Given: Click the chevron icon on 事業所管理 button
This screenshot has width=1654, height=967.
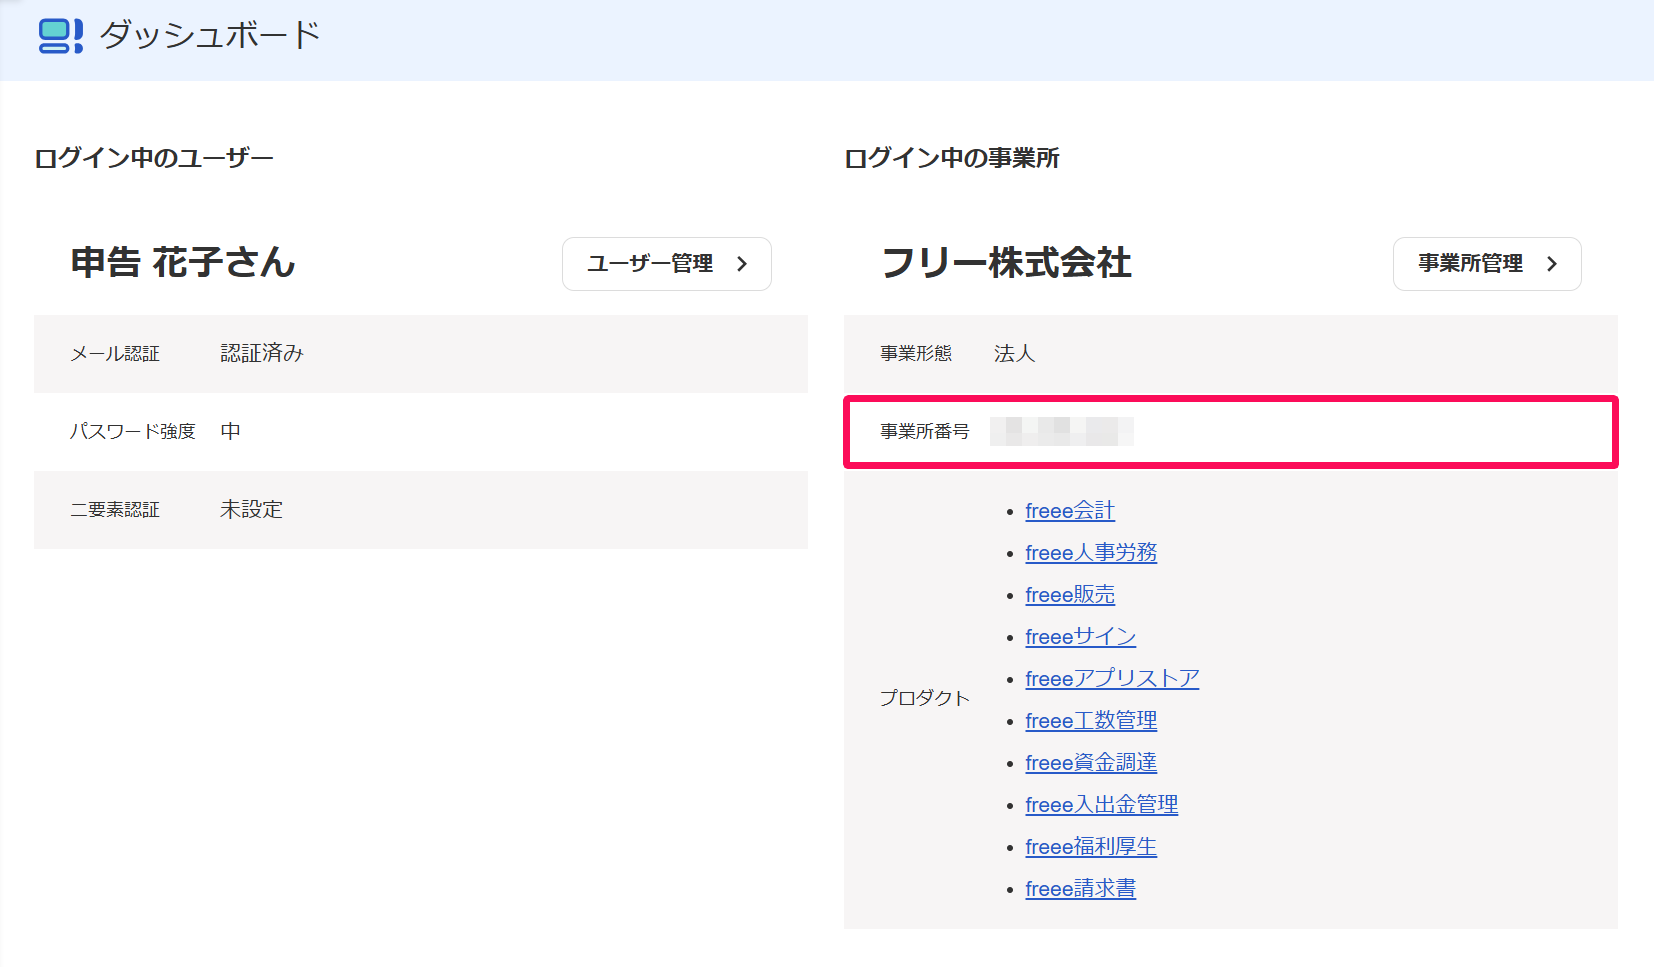Looking at the screenshot, I should pyautogui.click(x=1553, y=264).
